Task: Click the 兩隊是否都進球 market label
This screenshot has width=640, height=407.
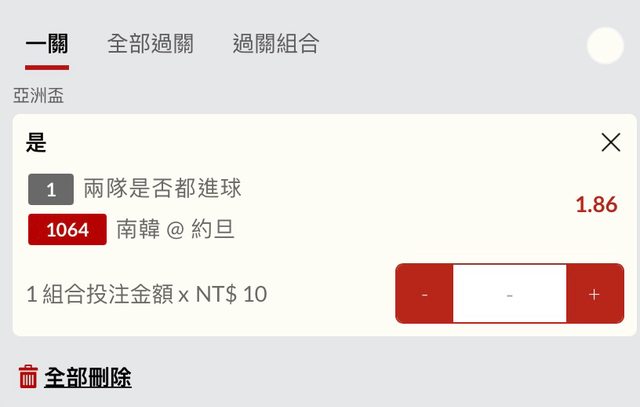Action: click(x=162, y=188)
